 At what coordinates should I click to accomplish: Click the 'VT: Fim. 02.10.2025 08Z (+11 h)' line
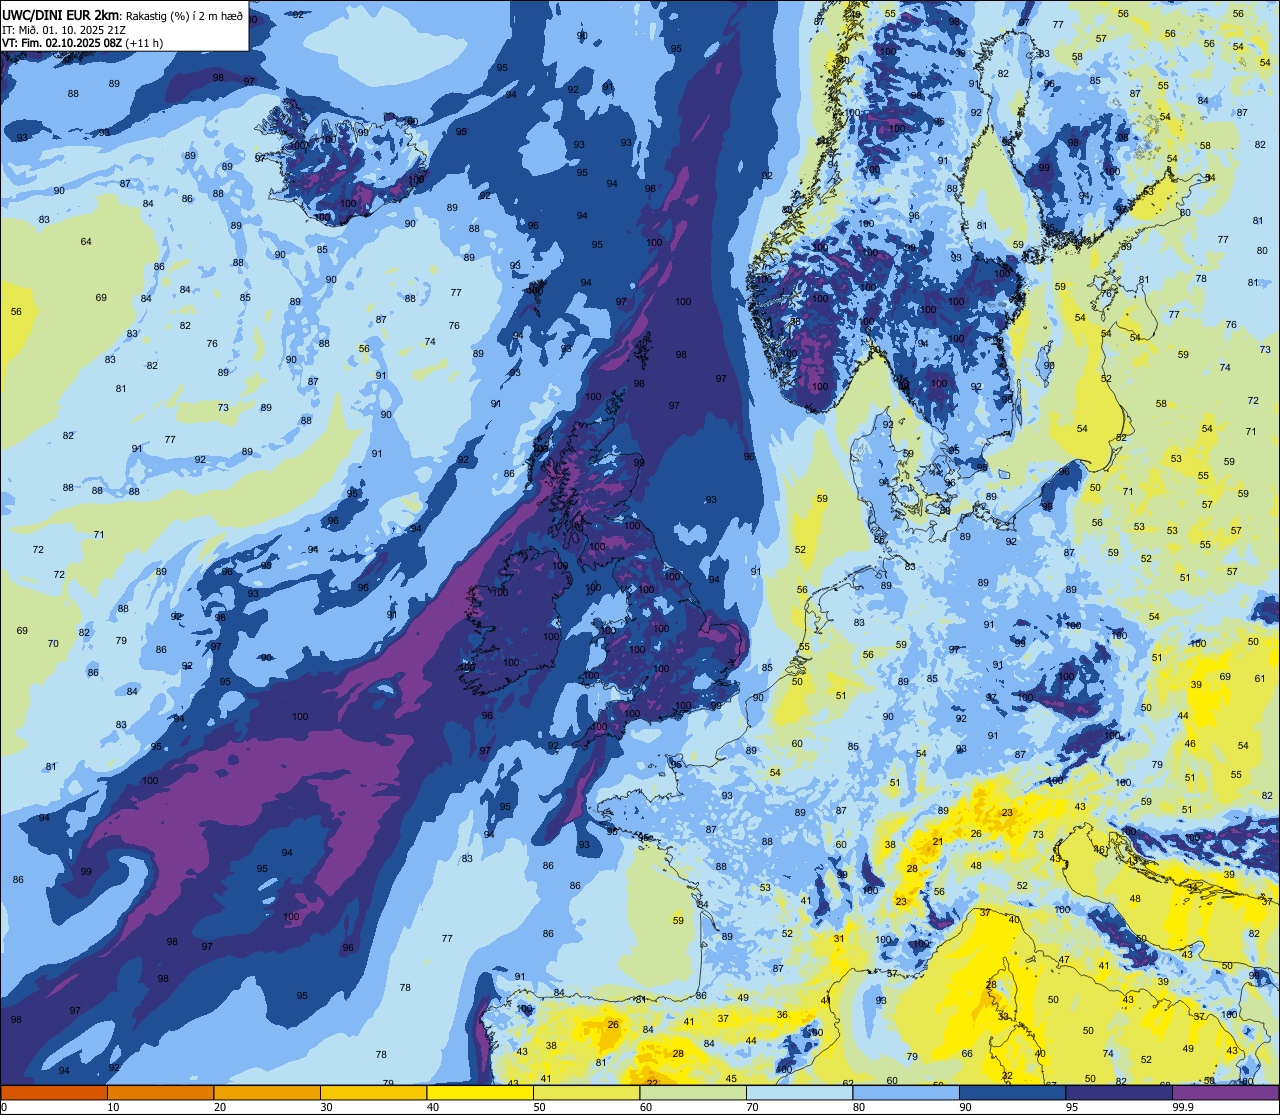(x=82, y=43)
